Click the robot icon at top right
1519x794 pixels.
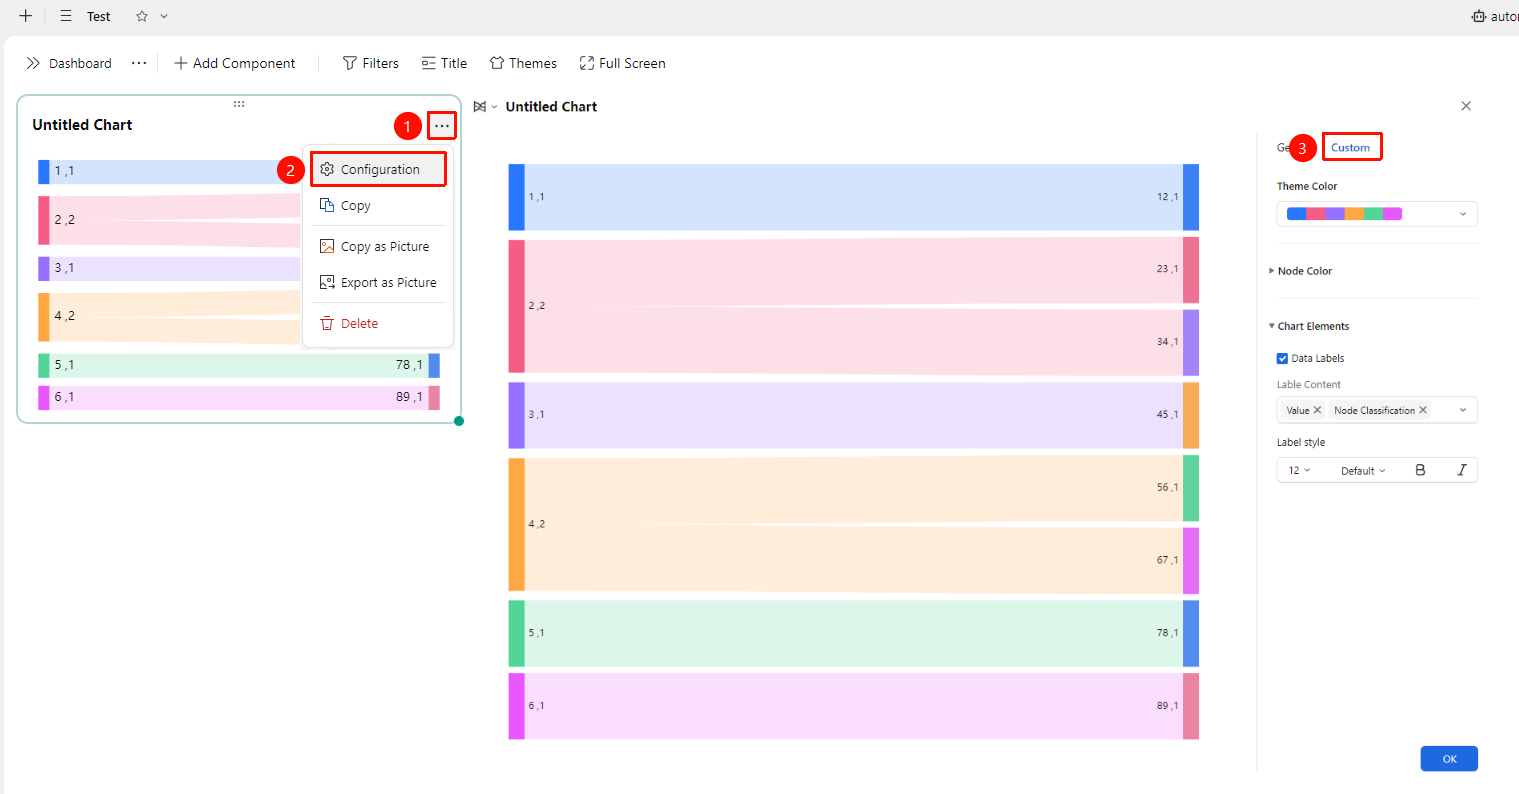pos(1479,16)
